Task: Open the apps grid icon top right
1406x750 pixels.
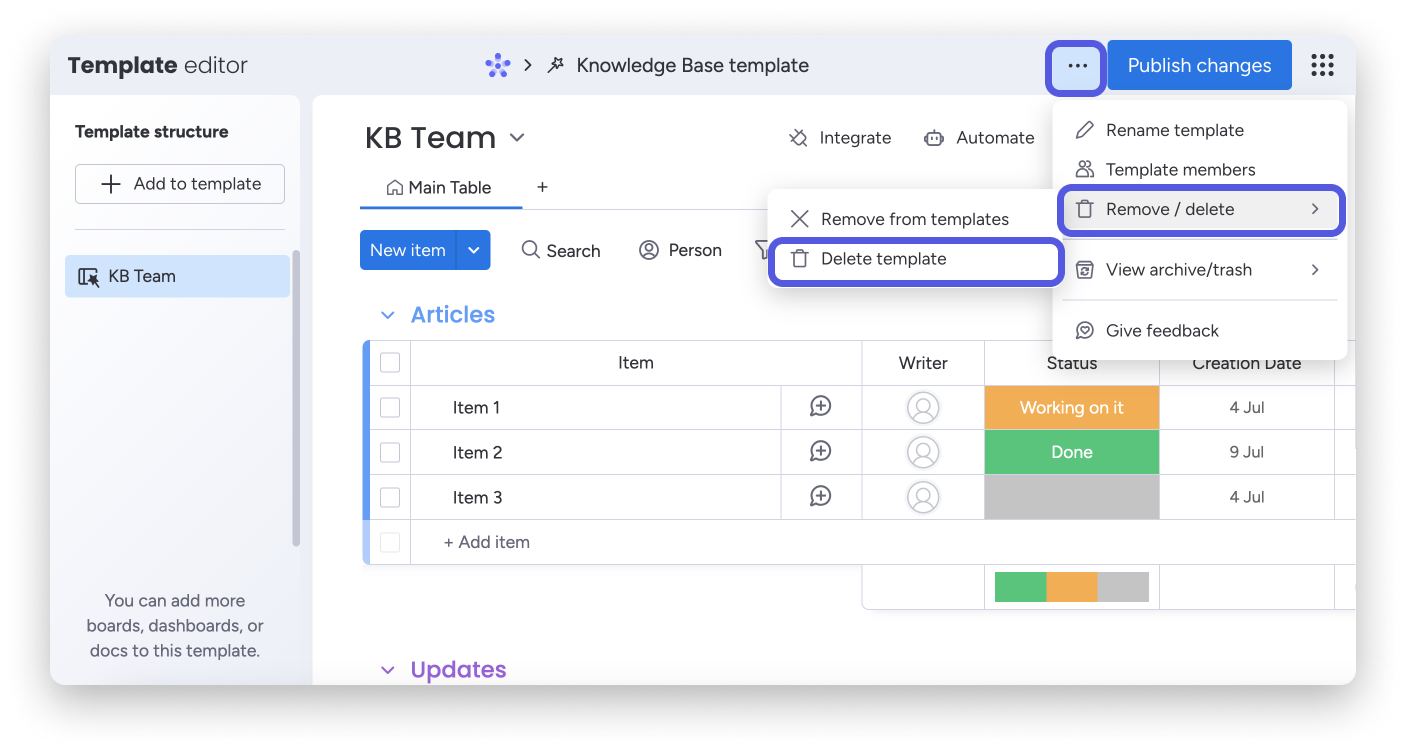Action: 1322,65
